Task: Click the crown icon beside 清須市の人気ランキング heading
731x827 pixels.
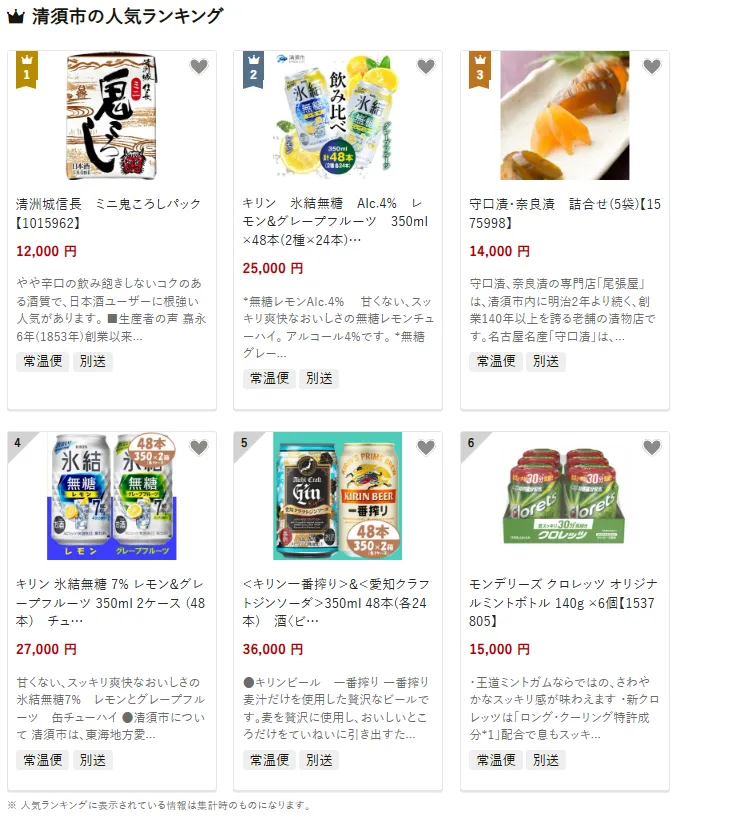Action: tap(16, 16)
